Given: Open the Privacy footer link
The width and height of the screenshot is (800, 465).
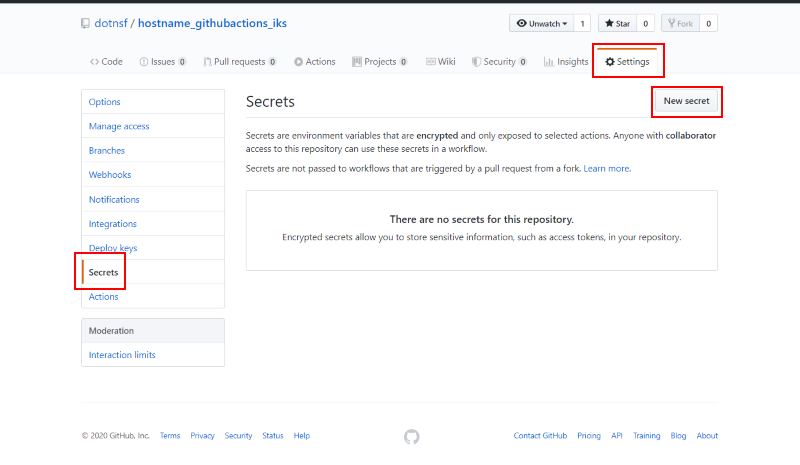Looking at the screenshot, I should pyautogui.click(x=203, y=436).
